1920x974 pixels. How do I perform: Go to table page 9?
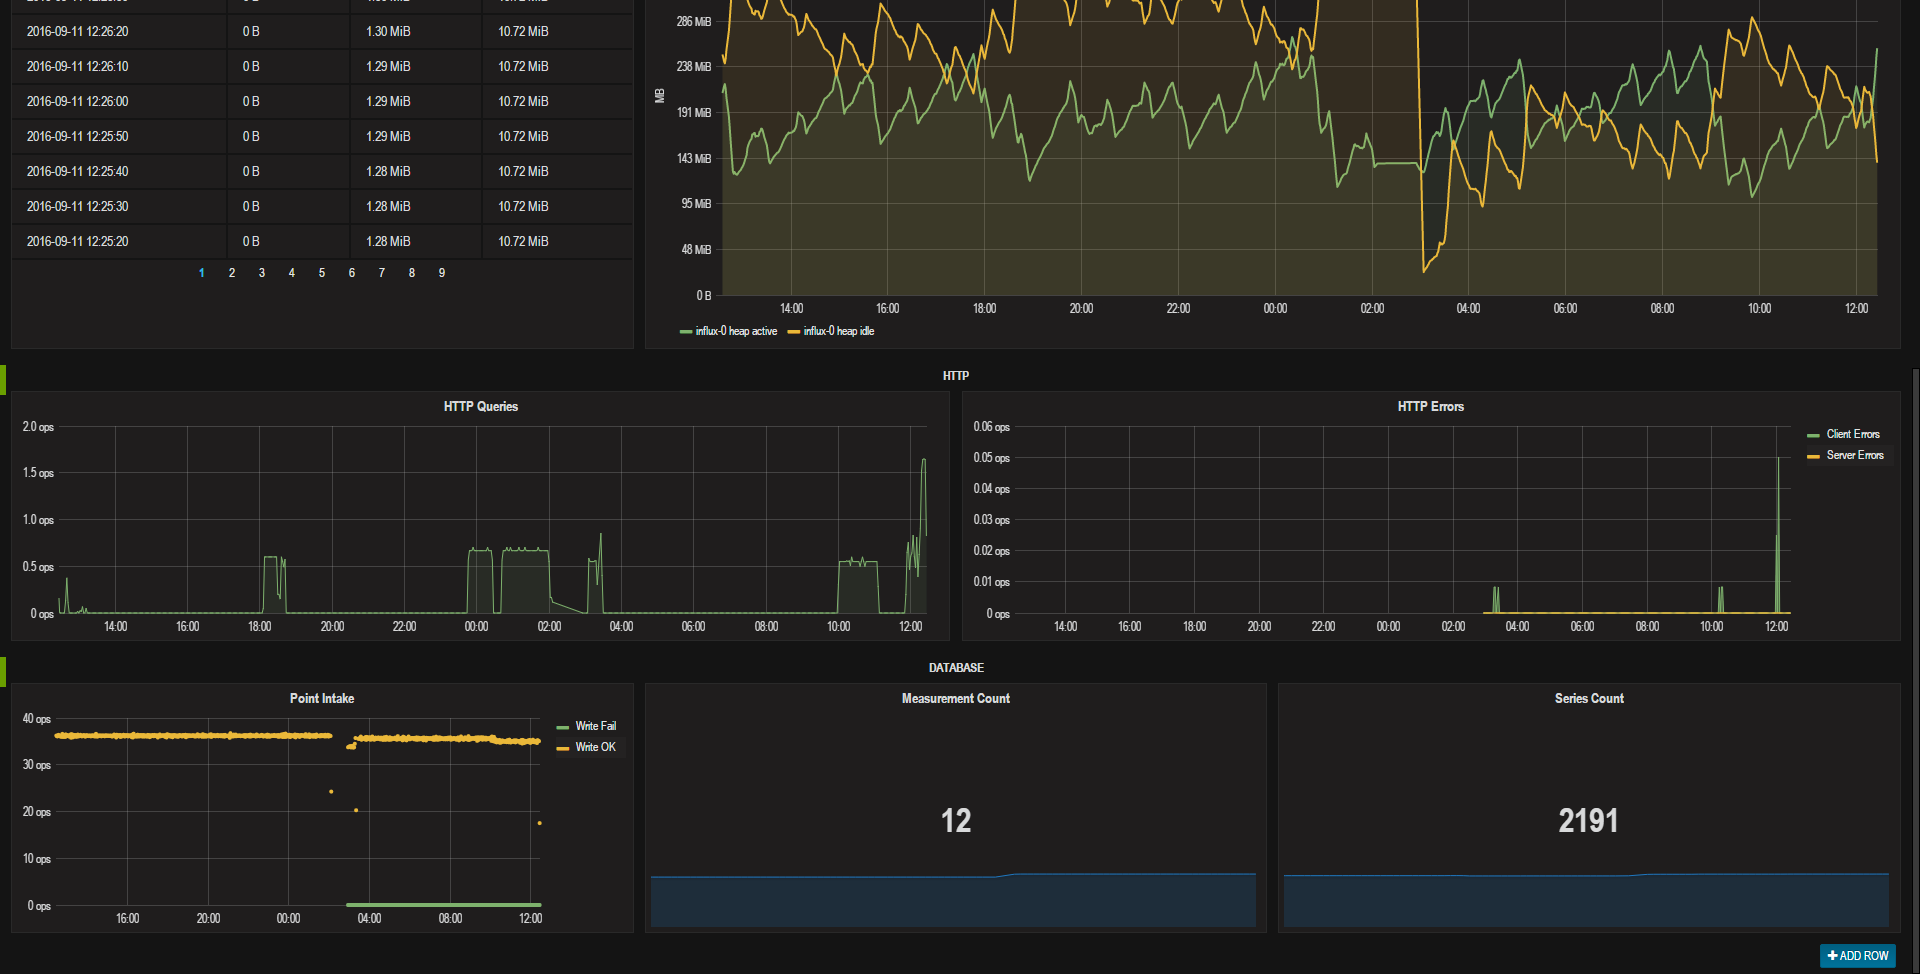(x=442, y=273)
